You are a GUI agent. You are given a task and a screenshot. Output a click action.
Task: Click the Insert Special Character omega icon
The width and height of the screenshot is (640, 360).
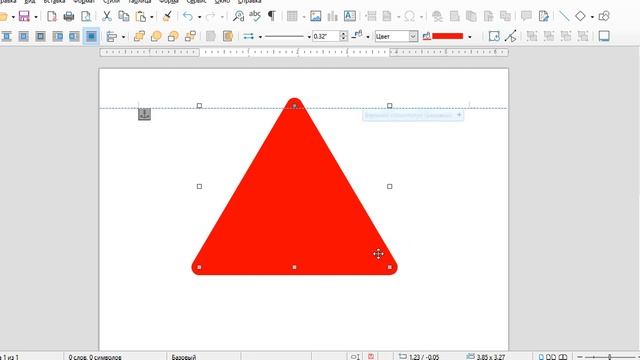tap(409, 16)
